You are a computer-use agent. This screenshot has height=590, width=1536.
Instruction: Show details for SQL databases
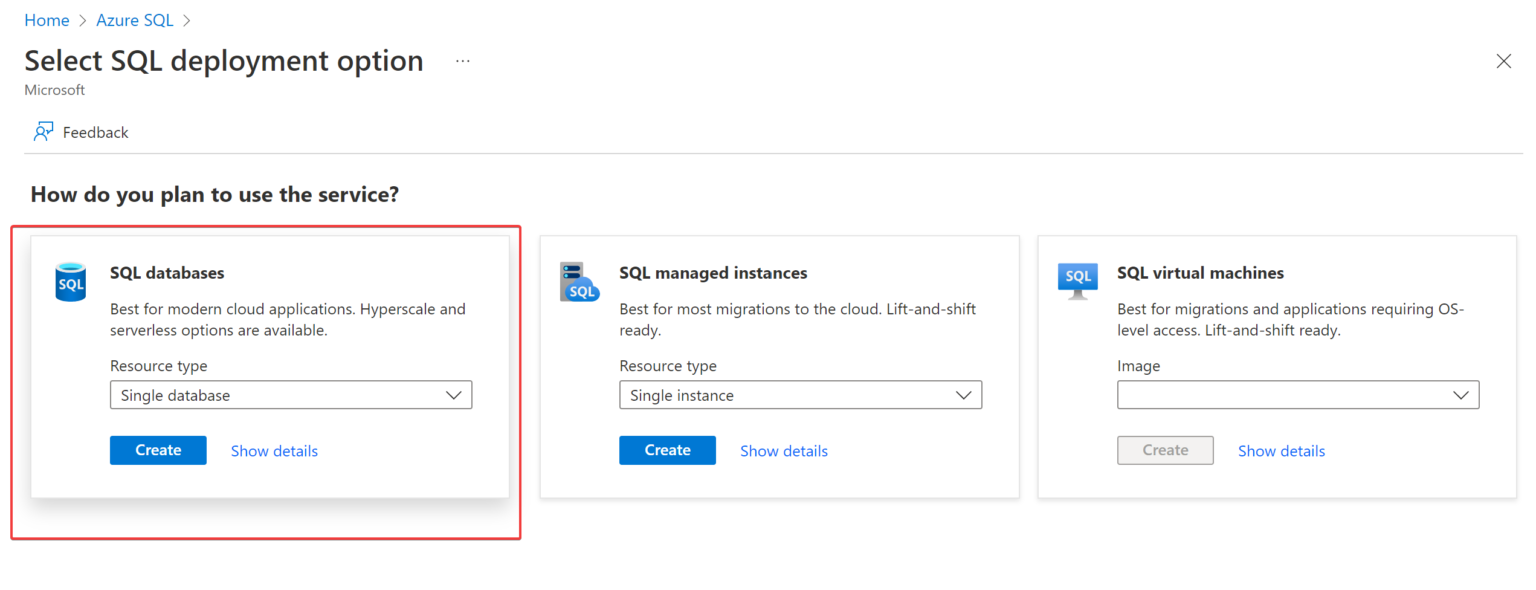(273, 450)
